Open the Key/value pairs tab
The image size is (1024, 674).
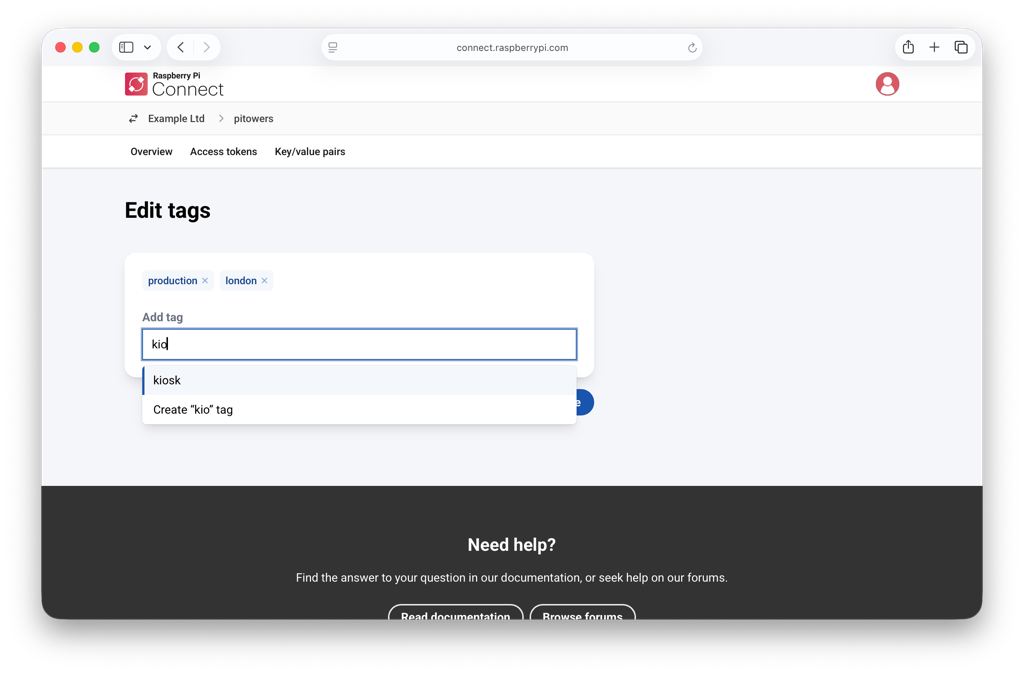coord(309,152)
